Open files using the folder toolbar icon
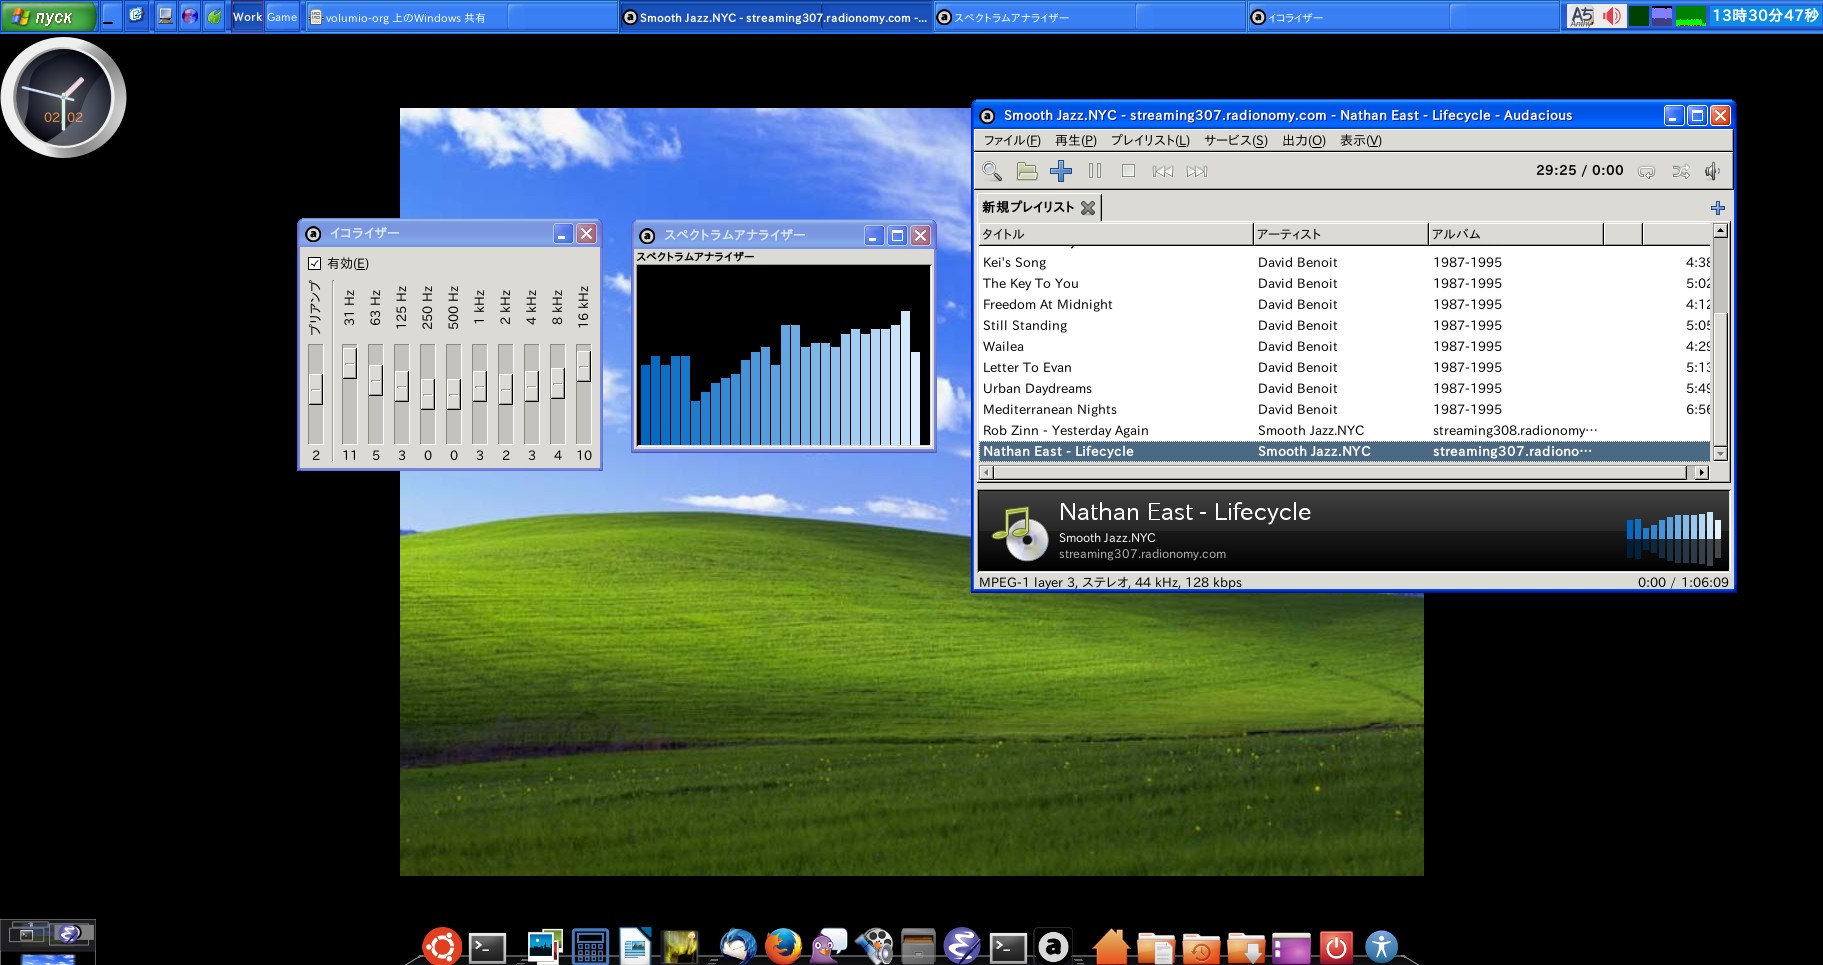1823x965 pixels. click(x=1027, y=171)
